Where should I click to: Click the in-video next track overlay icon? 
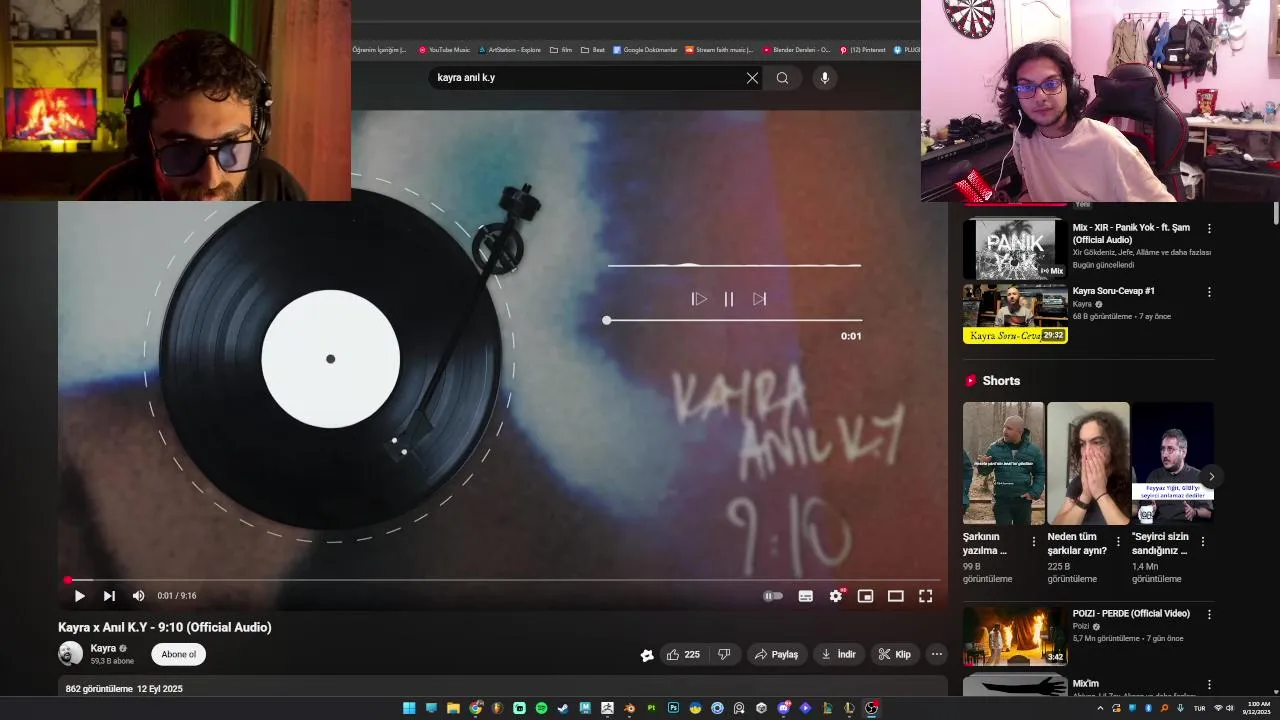(759, 299)
